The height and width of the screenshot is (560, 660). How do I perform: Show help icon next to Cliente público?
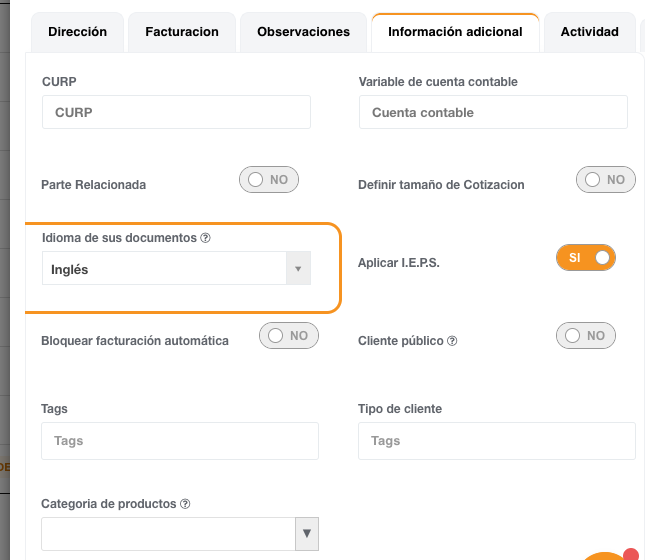click(452, 341)
